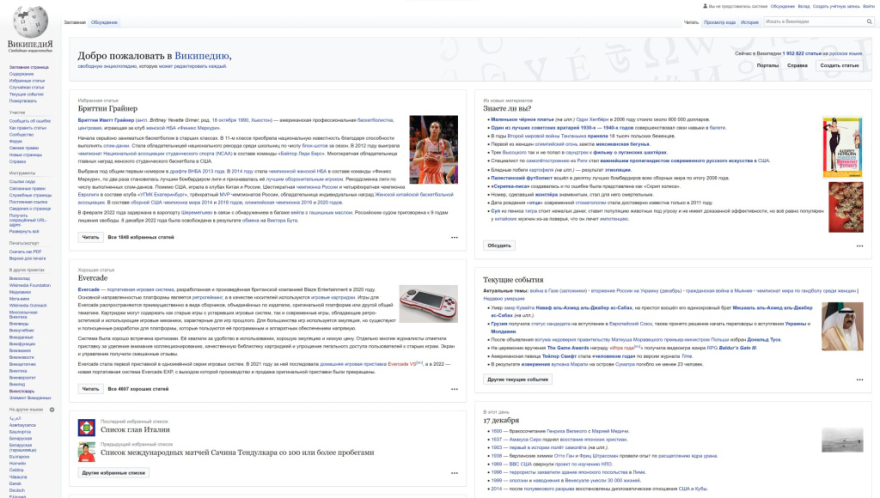Open language settings gear beside На других языках
This screenshot has width=880, height=498.
click(54, 410)
